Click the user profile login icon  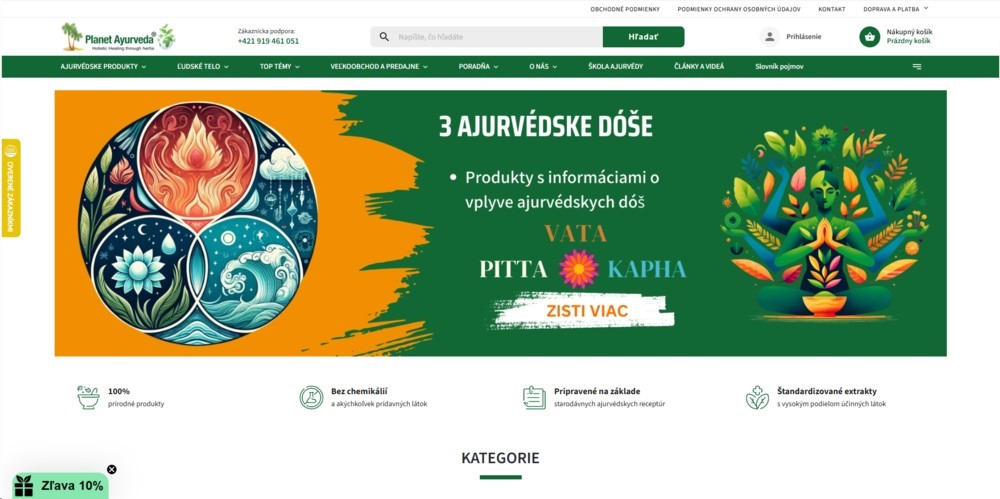770,37
